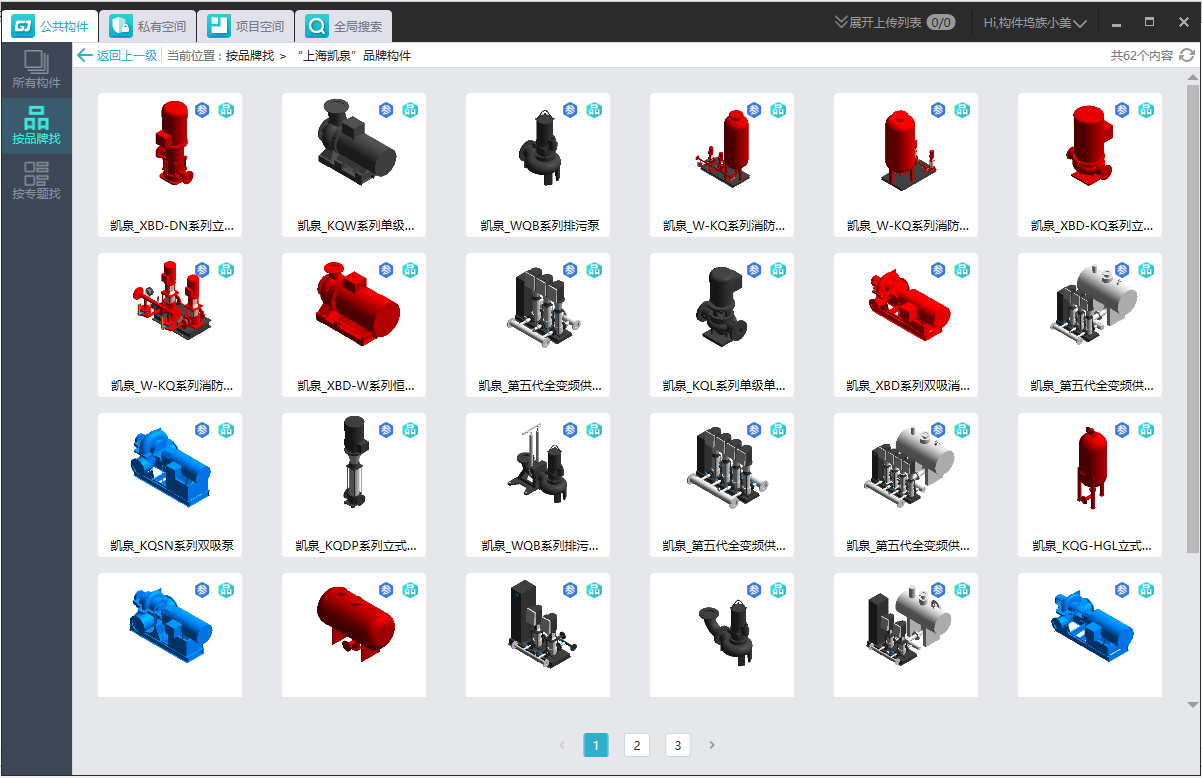The width and height of the screenshot is (1202, 778).
Task: Switch to the 项目空间 tab
Action: pyautogui.click(x=245, y=26)
